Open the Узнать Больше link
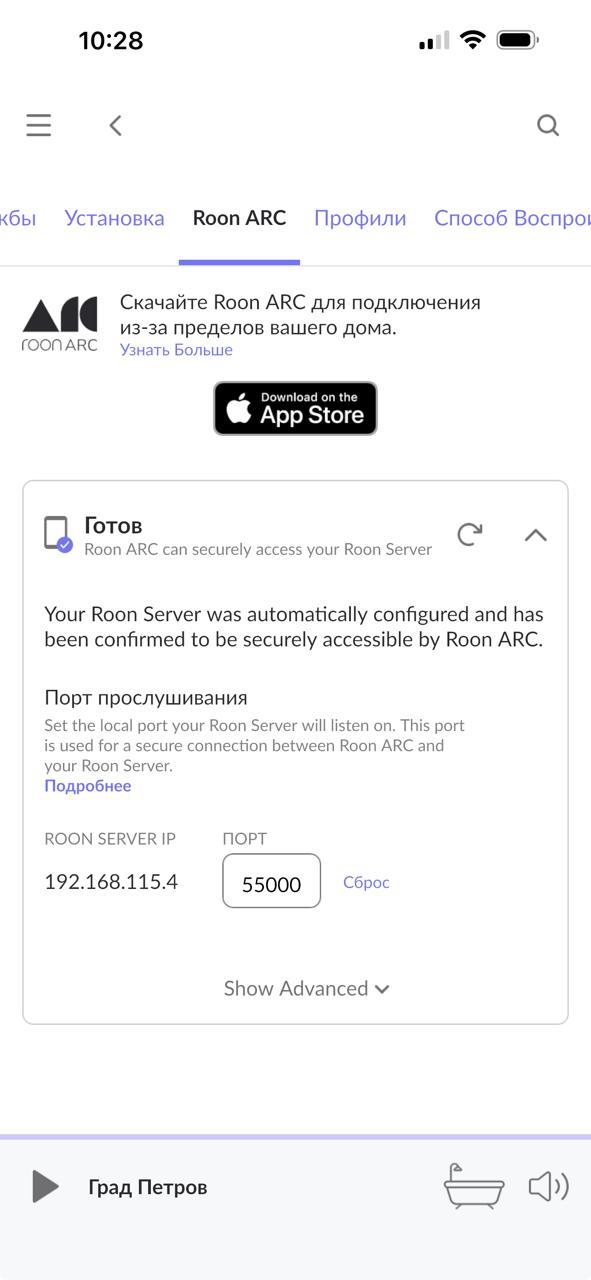591x1280 pixels. [176, 350]
